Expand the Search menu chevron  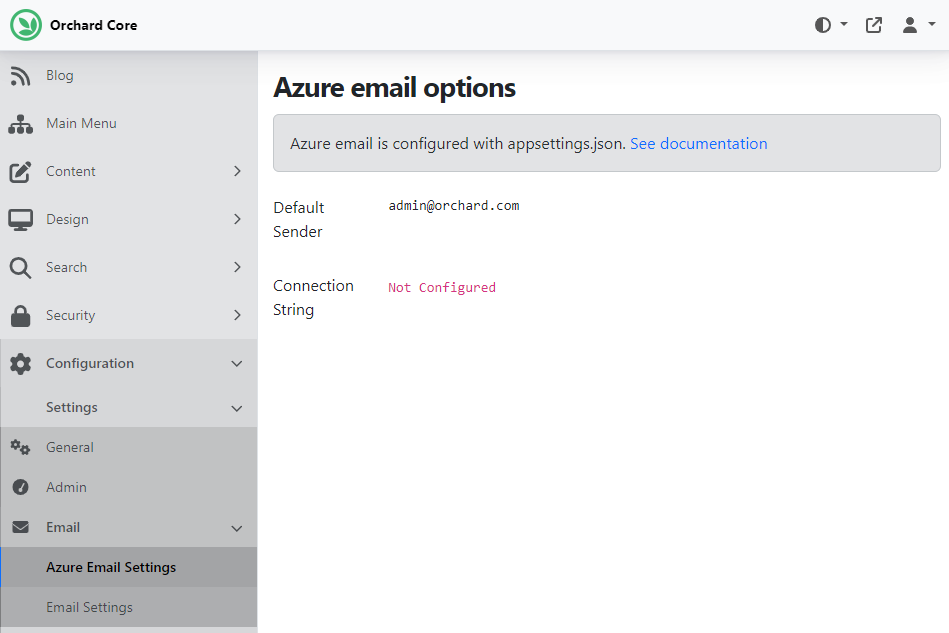237,267
